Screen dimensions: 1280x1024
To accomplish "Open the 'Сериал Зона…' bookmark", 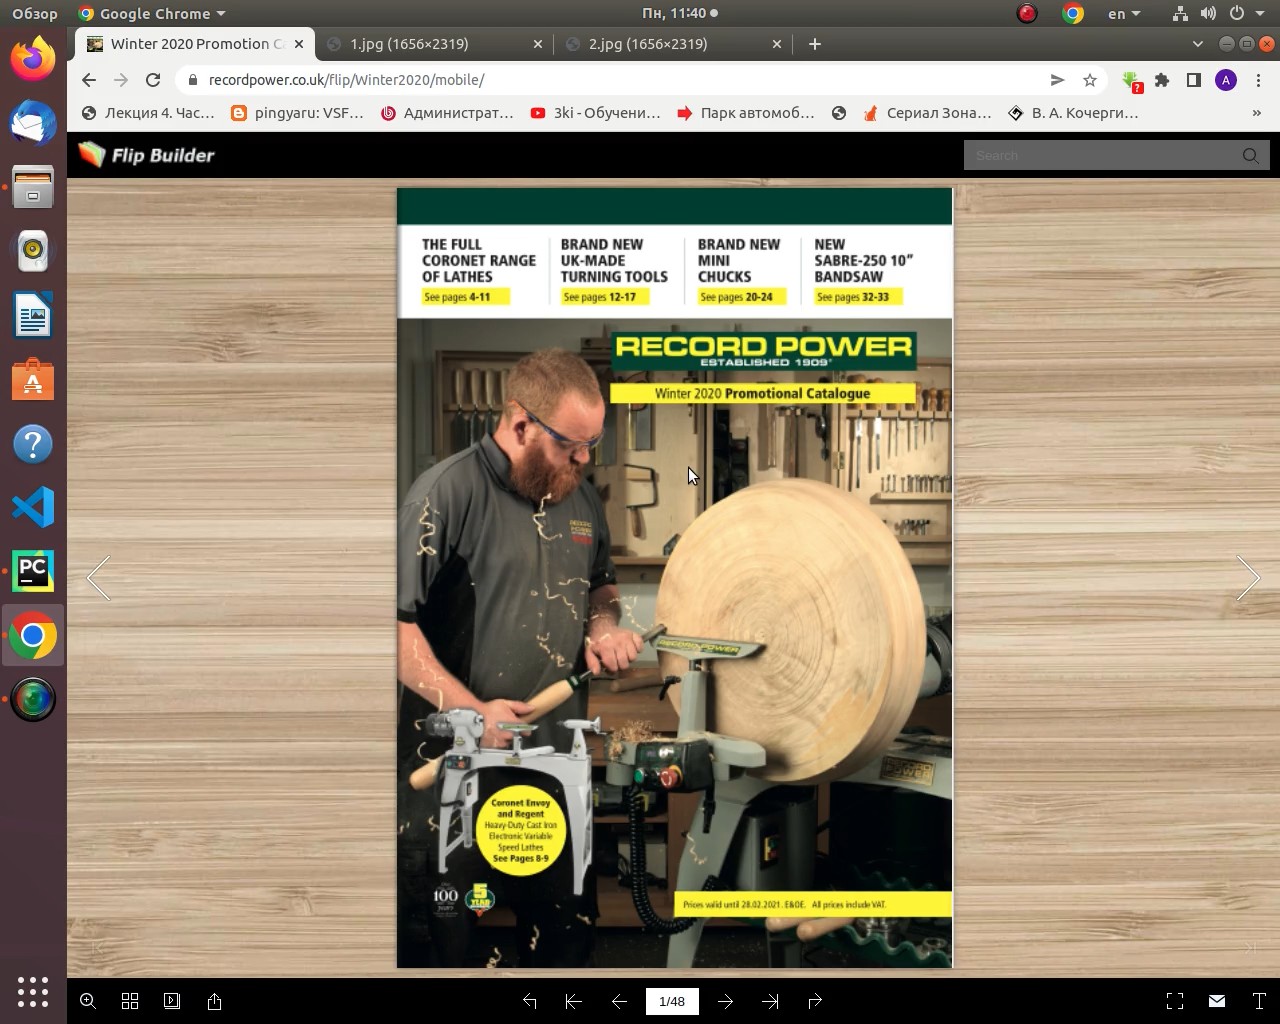I will 927,113.
